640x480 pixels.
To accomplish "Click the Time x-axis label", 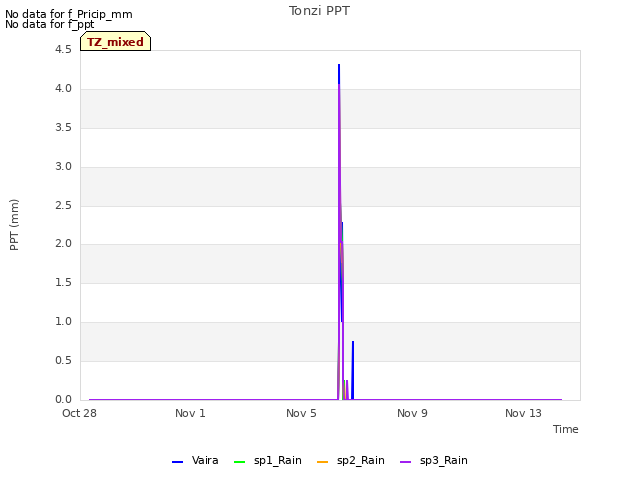I will pos(566,429).
